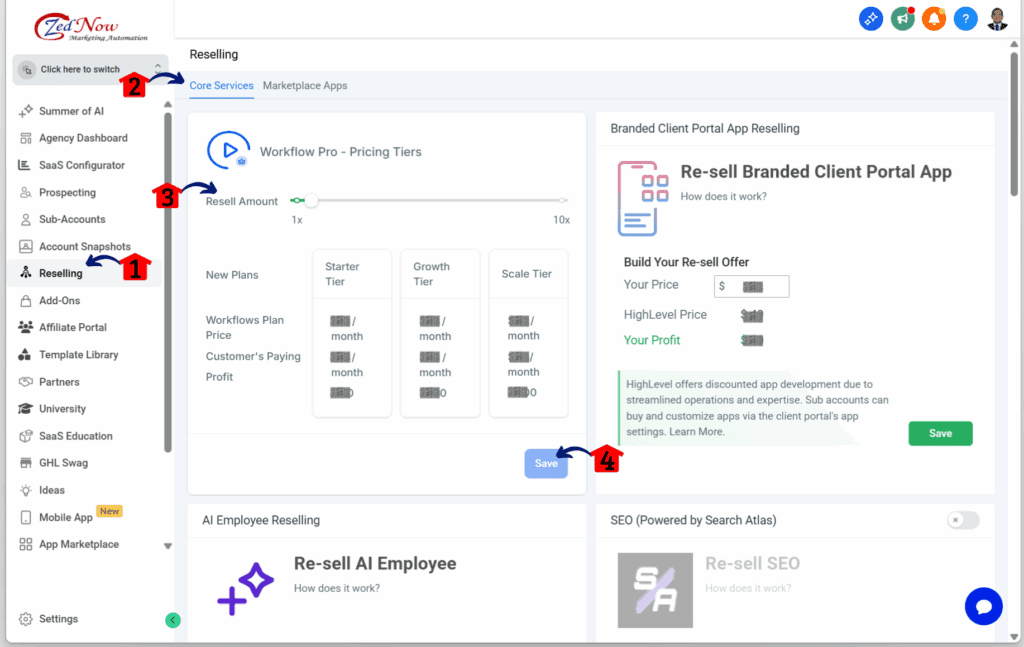Open the blue help question mark icon
Screen dimensions: 1024x647
click(x=965, y=19)
